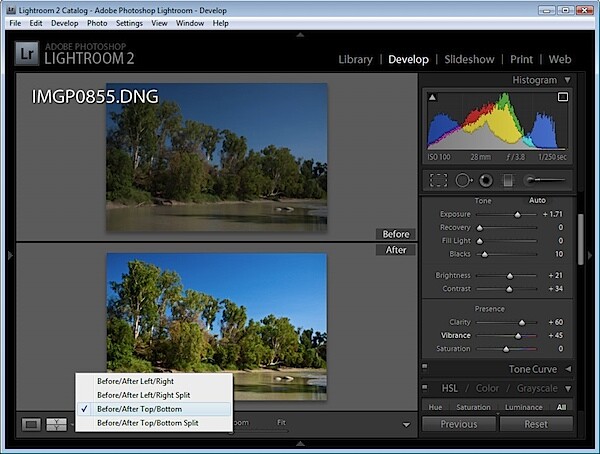Select the Crop Overlay tool
This screenshot has height=454, width=600.
(438, 180)
